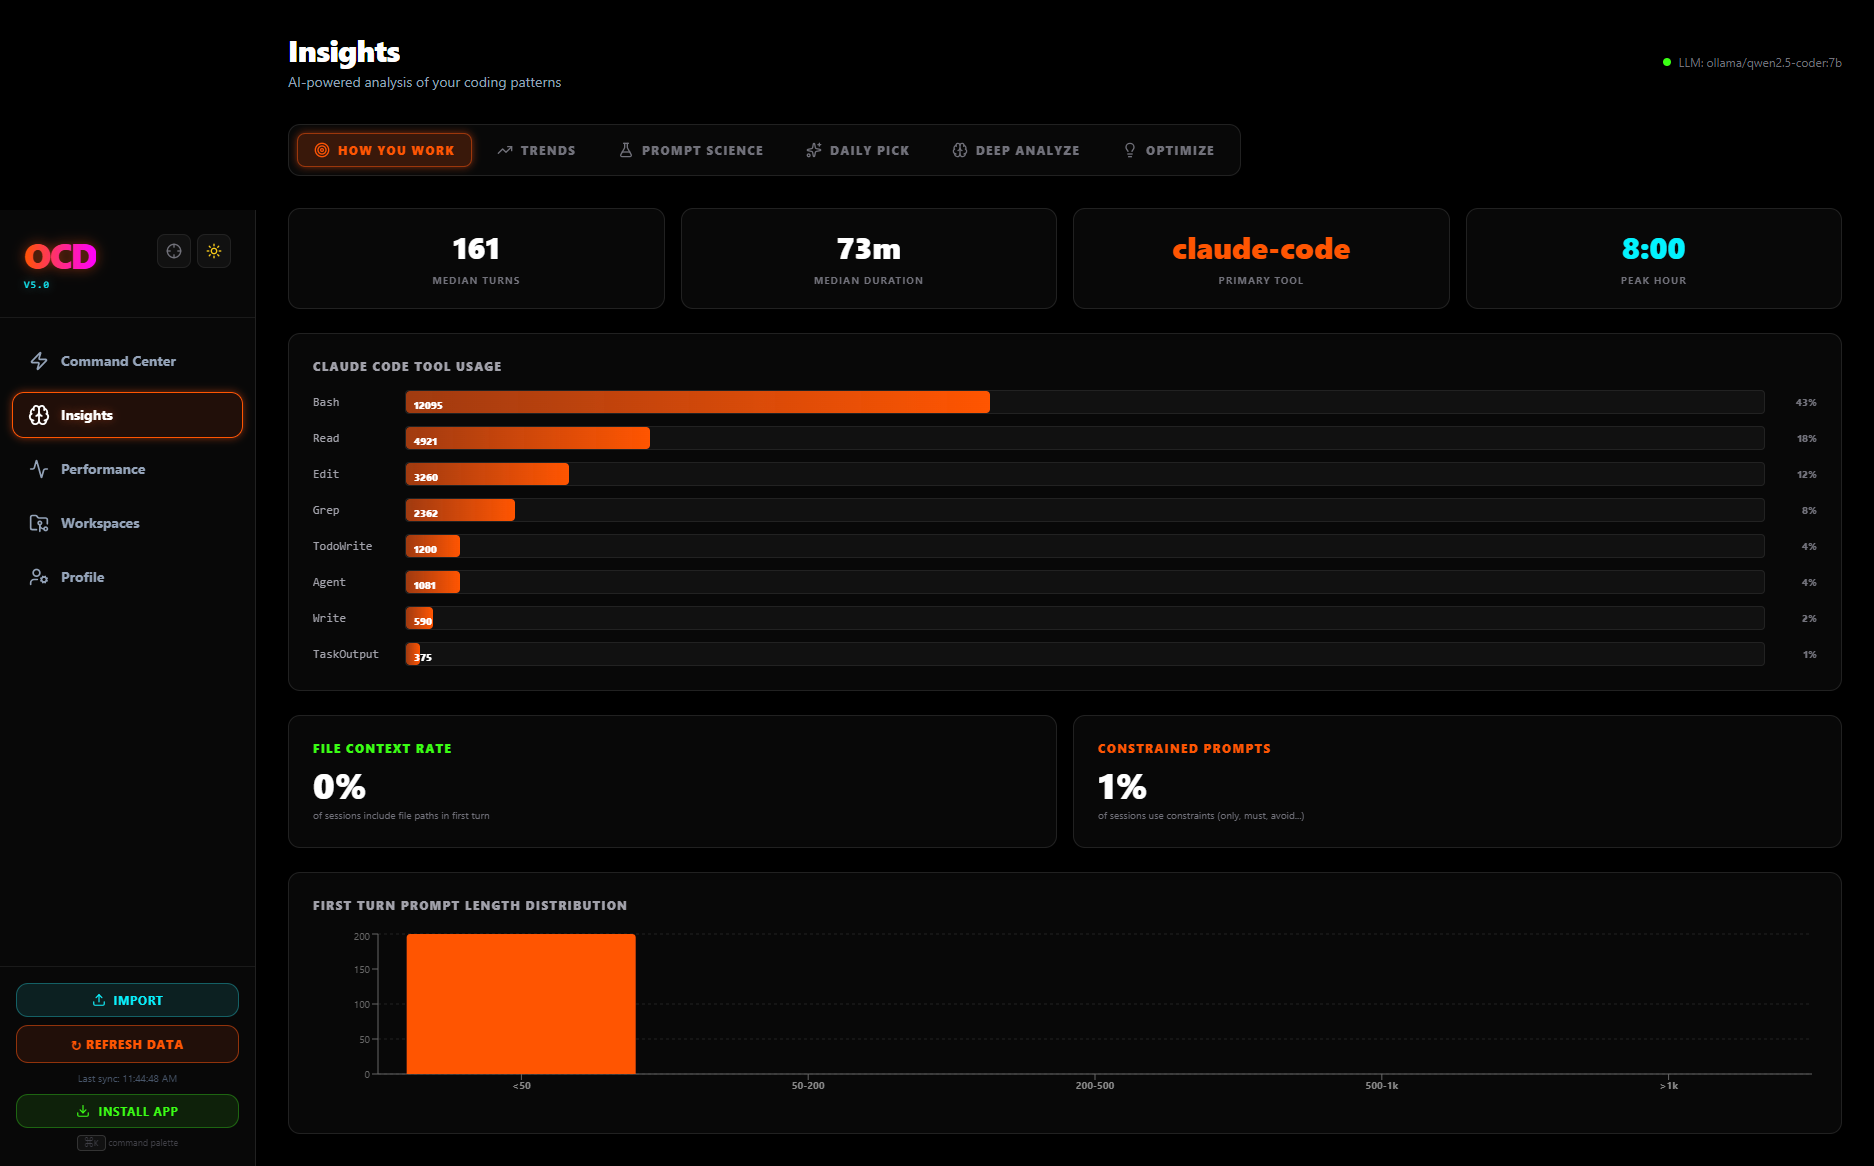
Task: Click the Performance activity pulse icon
Action: pos(39,469)
